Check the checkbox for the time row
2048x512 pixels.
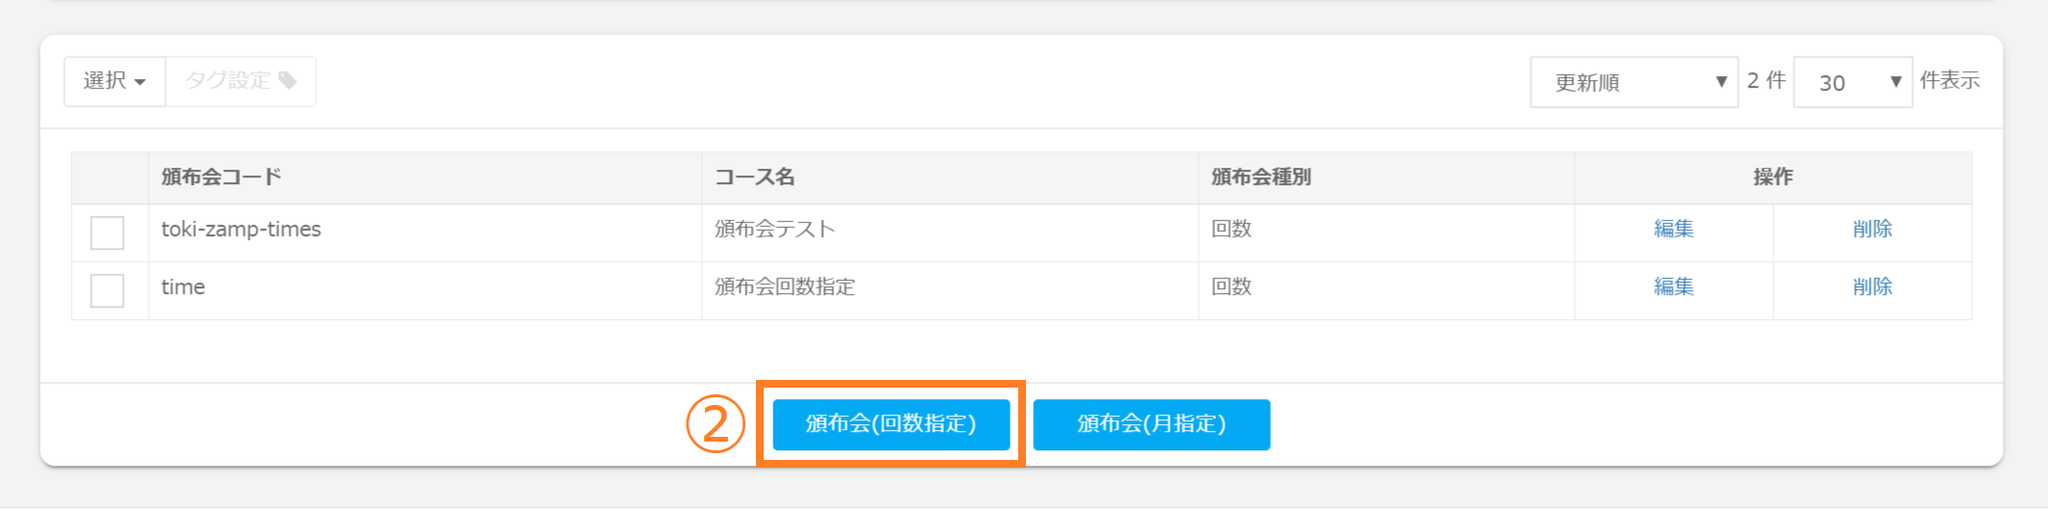tap(107, 291)
